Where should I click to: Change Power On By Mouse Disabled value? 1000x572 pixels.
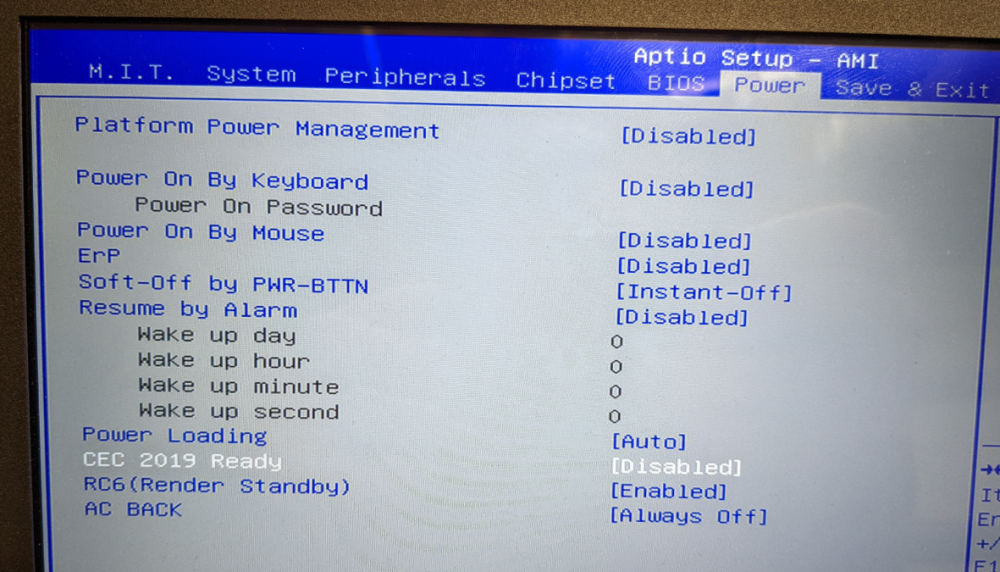click(x=685, y=240)
